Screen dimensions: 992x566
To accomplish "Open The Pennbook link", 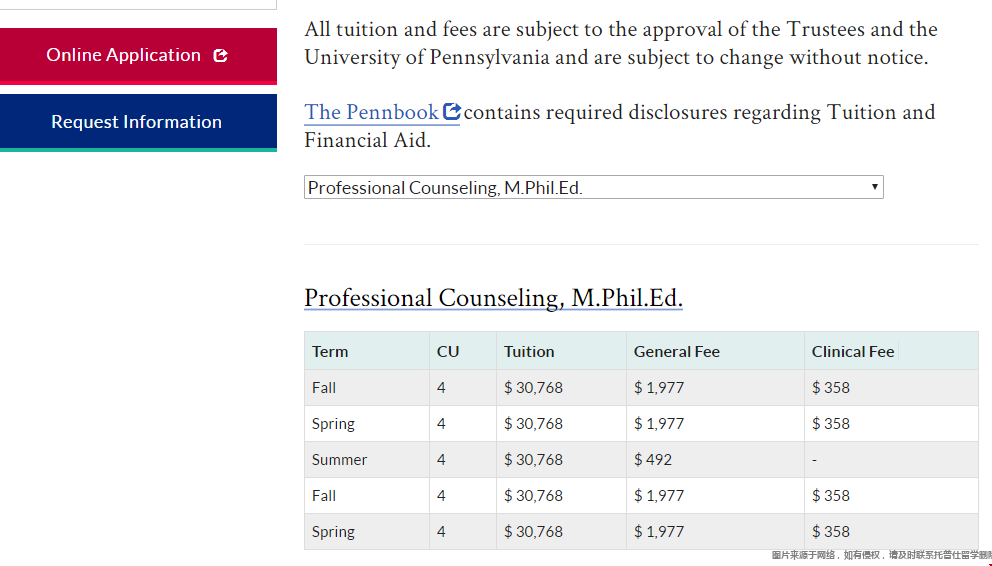I will tap(371, 112).
